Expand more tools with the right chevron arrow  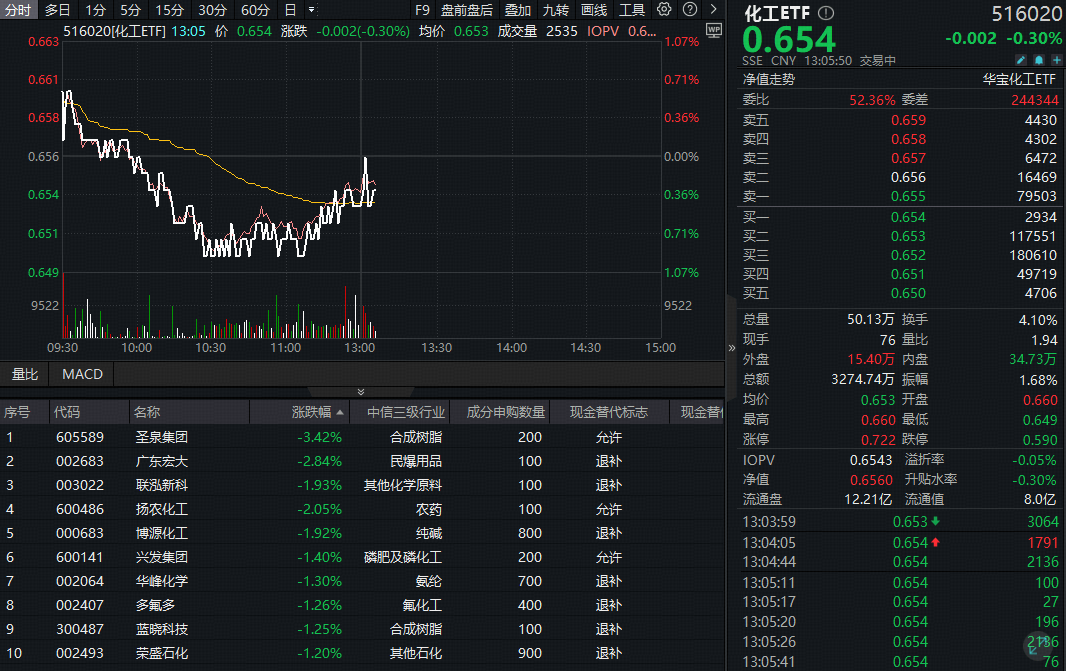[714, 9]
